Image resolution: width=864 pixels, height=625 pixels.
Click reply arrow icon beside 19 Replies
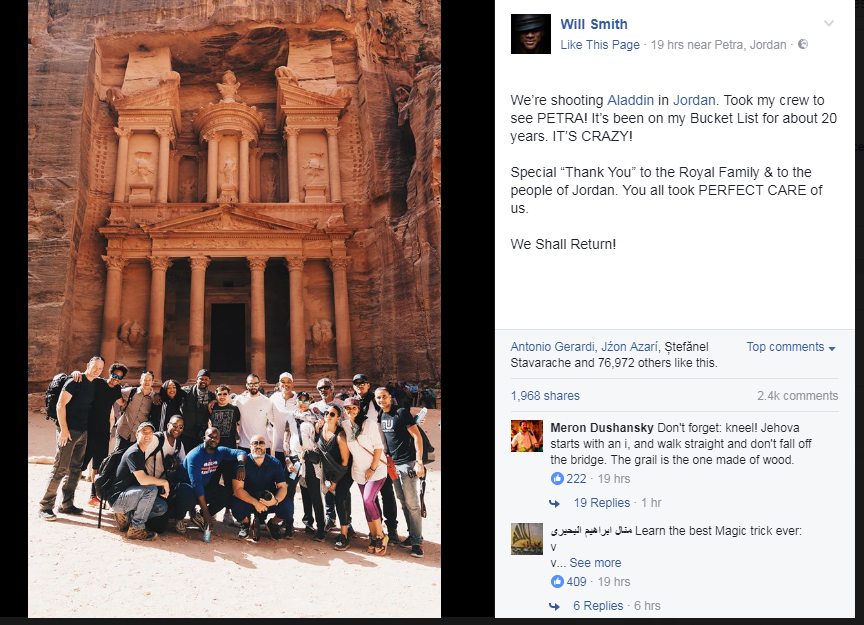[554, 503]
